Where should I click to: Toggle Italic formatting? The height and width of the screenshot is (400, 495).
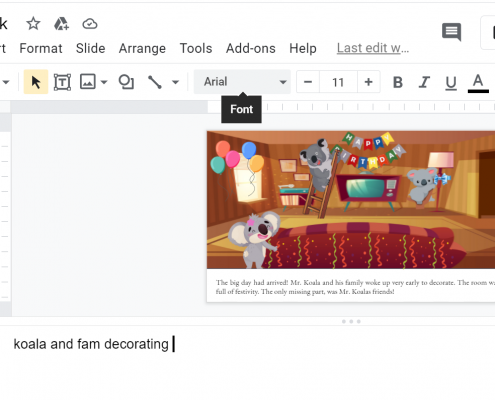424,82
